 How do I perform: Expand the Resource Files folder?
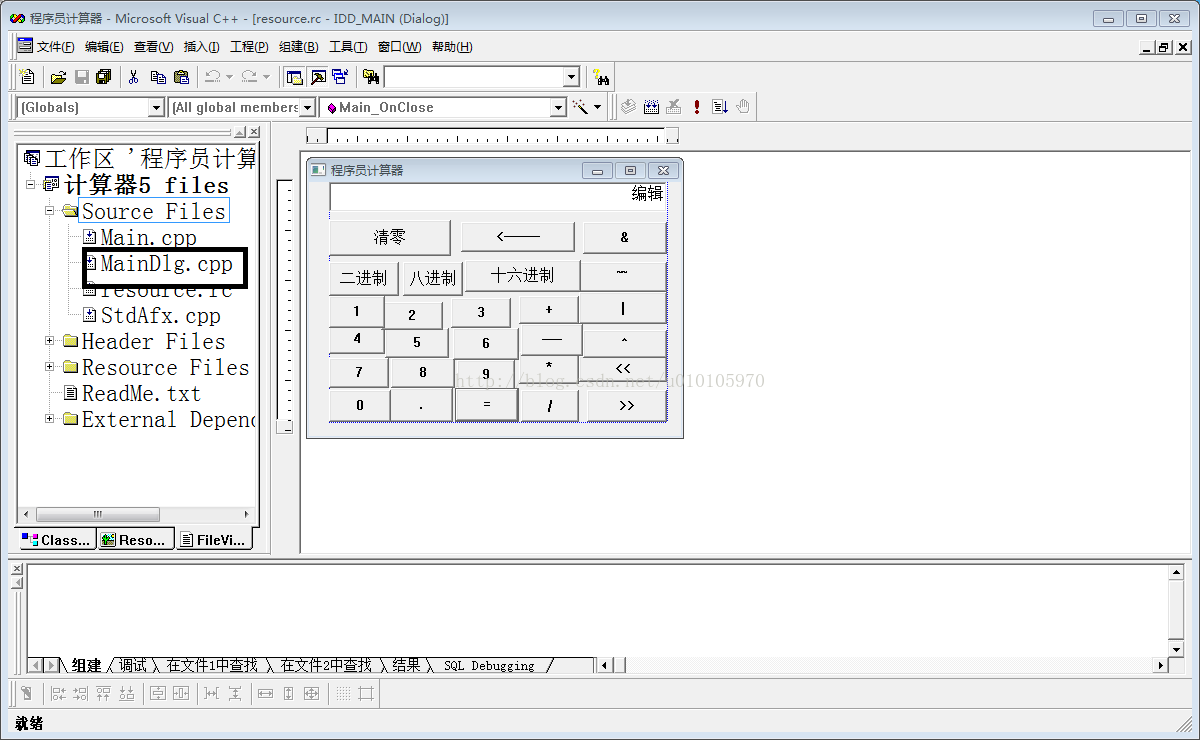click(x=50, y=367)
